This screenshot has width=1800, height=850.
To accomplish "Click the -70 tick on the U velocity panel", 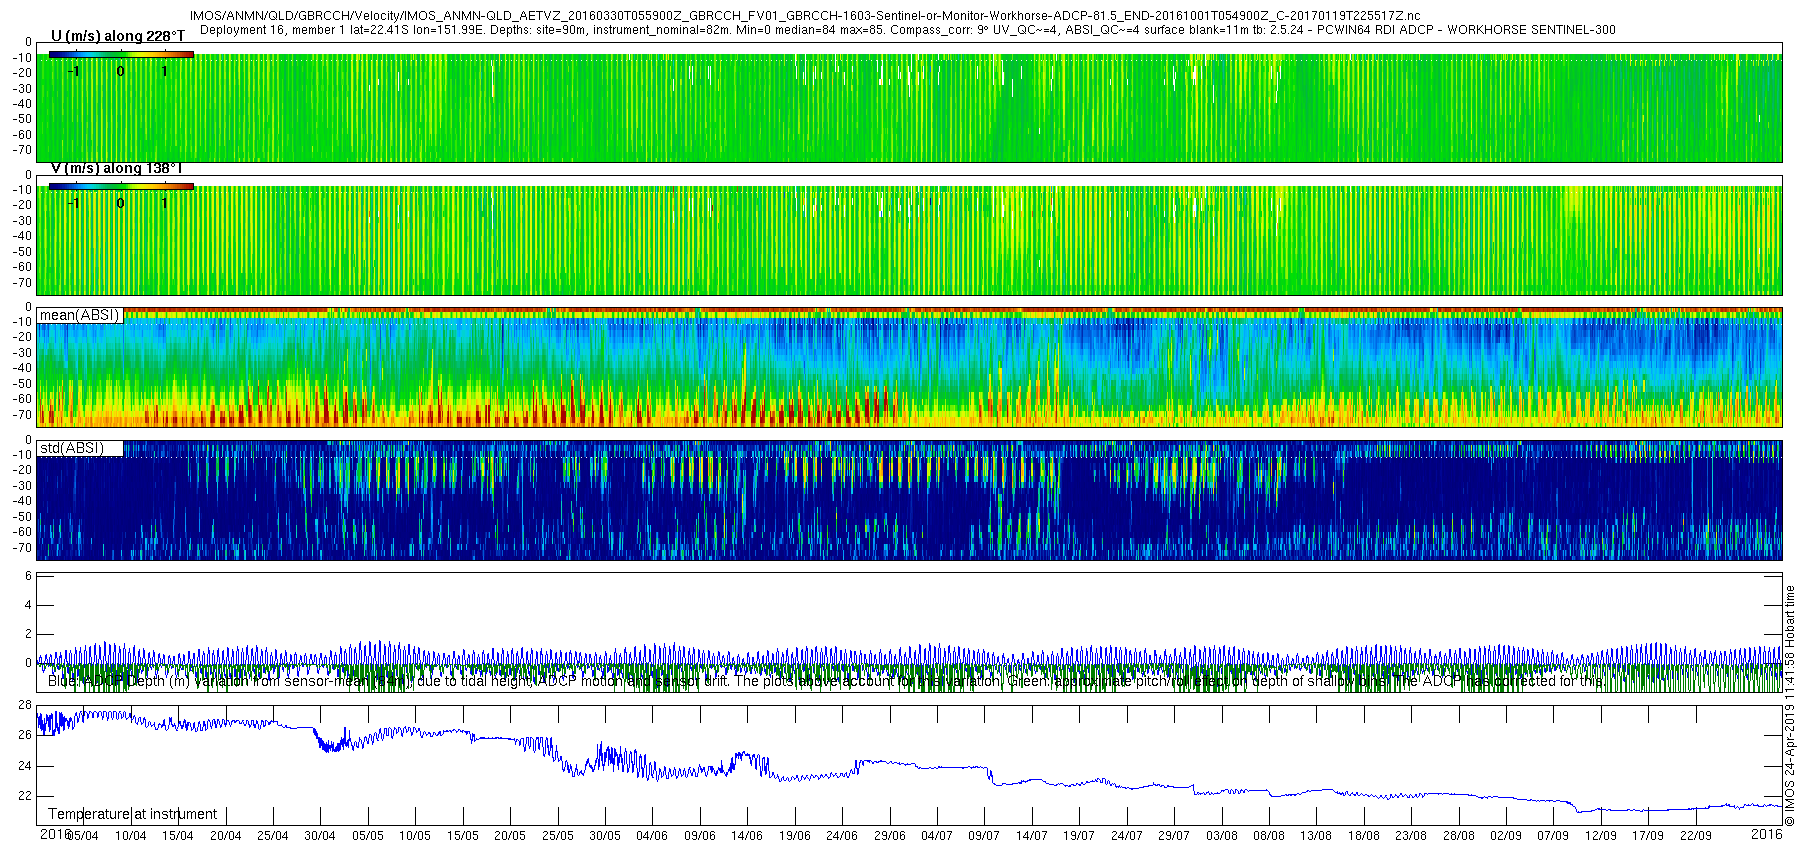I will point(21,150).
